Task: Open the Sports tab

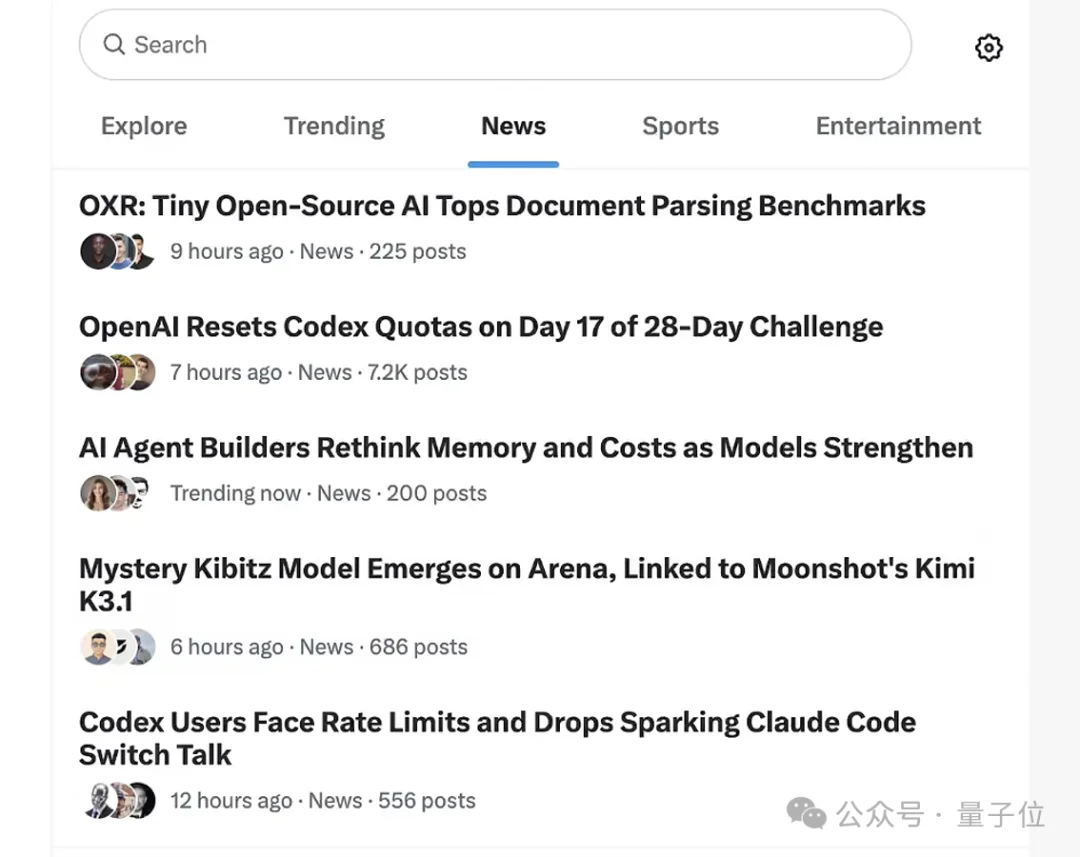Action: [681, 126]
